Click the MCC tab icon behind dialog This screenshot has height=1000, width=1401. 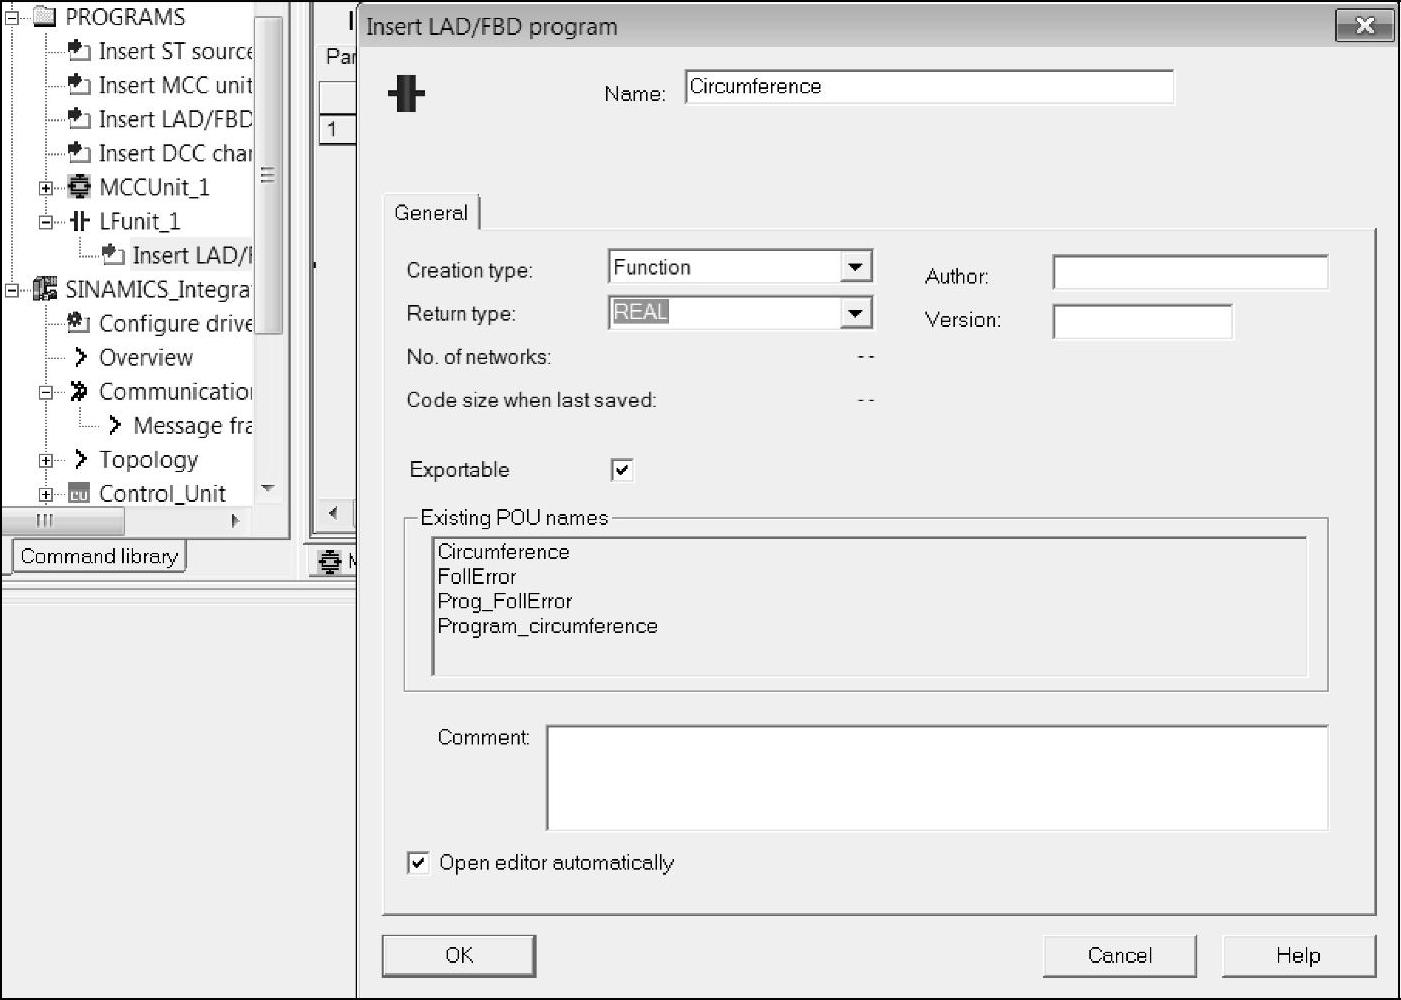330,561
